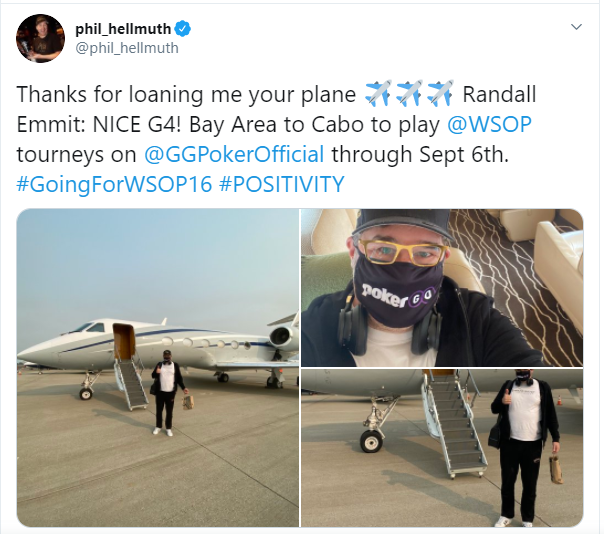This screenshot has height=534, width=604.
Task: Select the #GoingForWSOP16 hashtag
Action: pos(114,184)
